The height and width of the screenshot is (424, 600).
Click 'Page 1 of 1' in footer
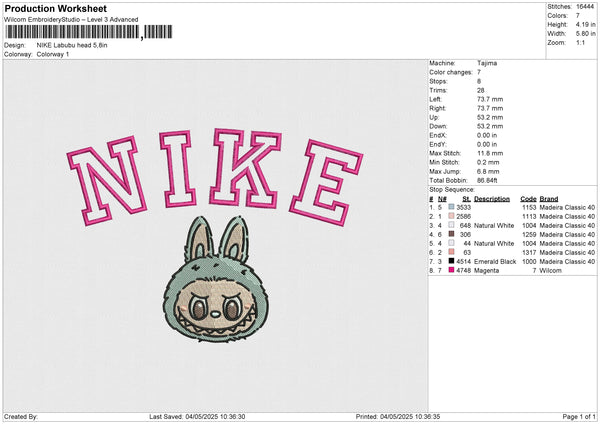pyautogui.click(x=579, y=416)
